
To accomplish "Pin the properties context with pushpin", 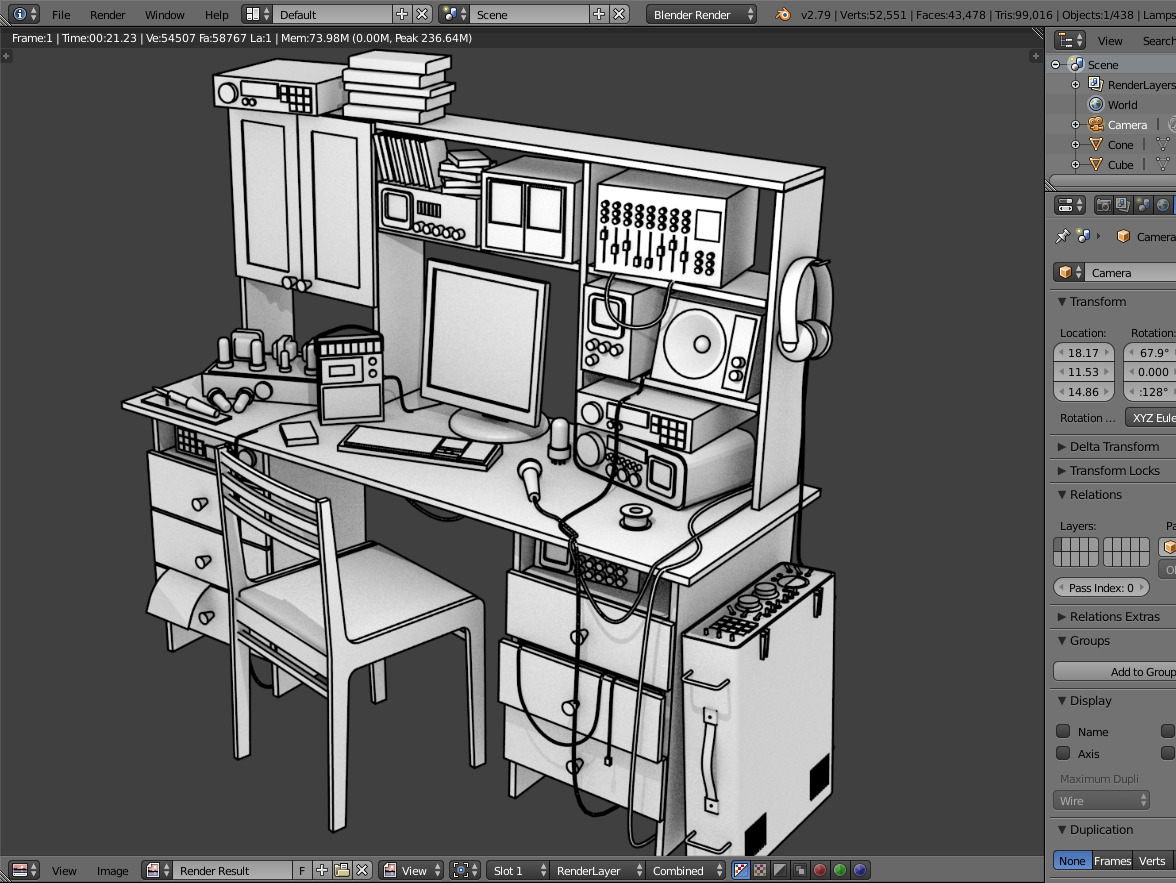I will (1062, 236).
